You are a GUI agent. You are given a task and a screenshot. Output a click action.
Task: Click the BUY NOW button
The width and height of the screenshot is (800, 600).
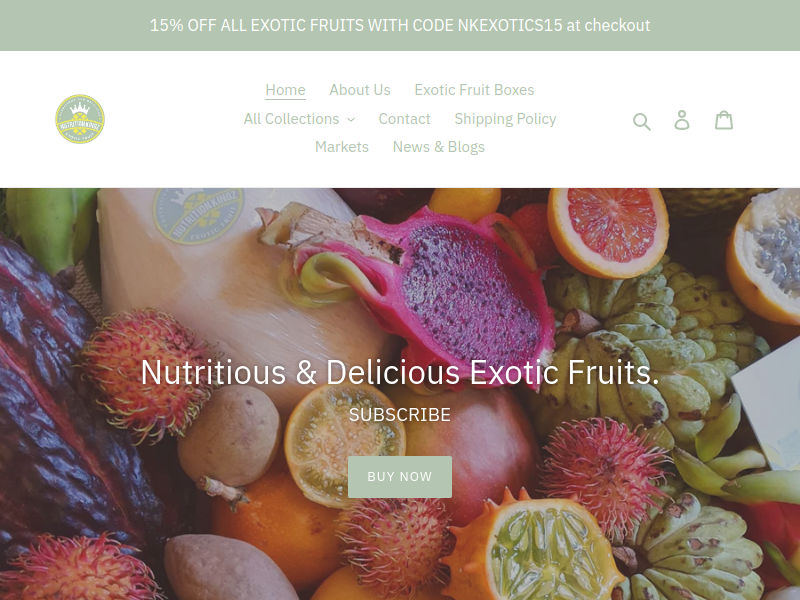(399, 477)
